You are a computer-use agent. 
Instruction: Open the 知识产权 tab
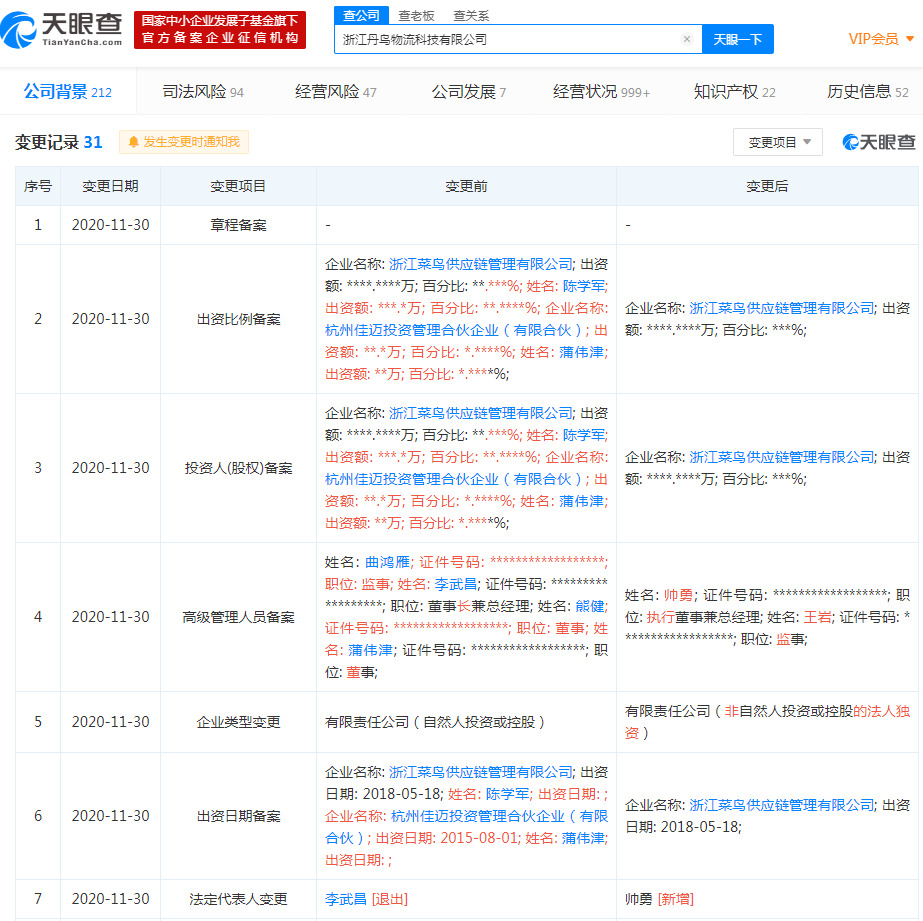pyautogui.click(x=735, y=92)
